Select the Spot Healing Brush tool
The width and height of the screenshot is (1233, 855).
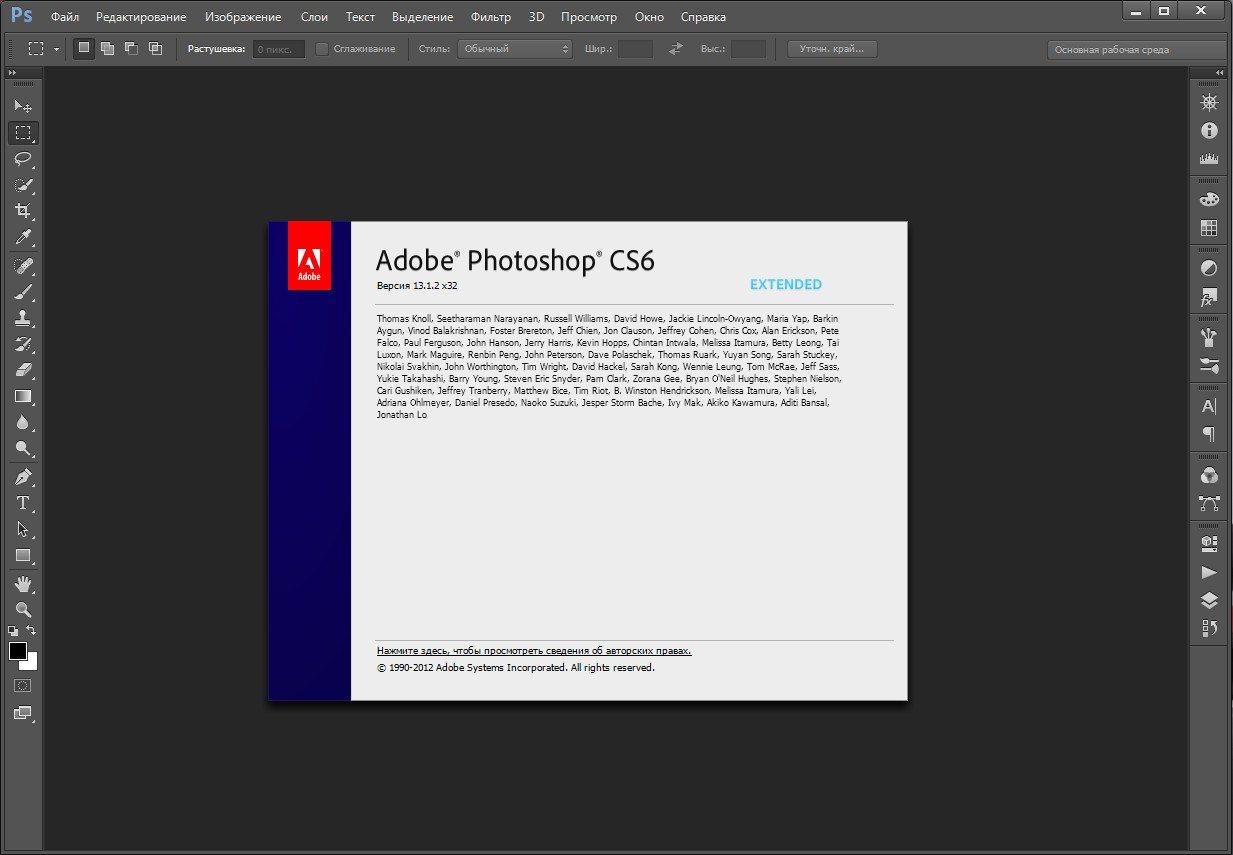tap(23, 266)
